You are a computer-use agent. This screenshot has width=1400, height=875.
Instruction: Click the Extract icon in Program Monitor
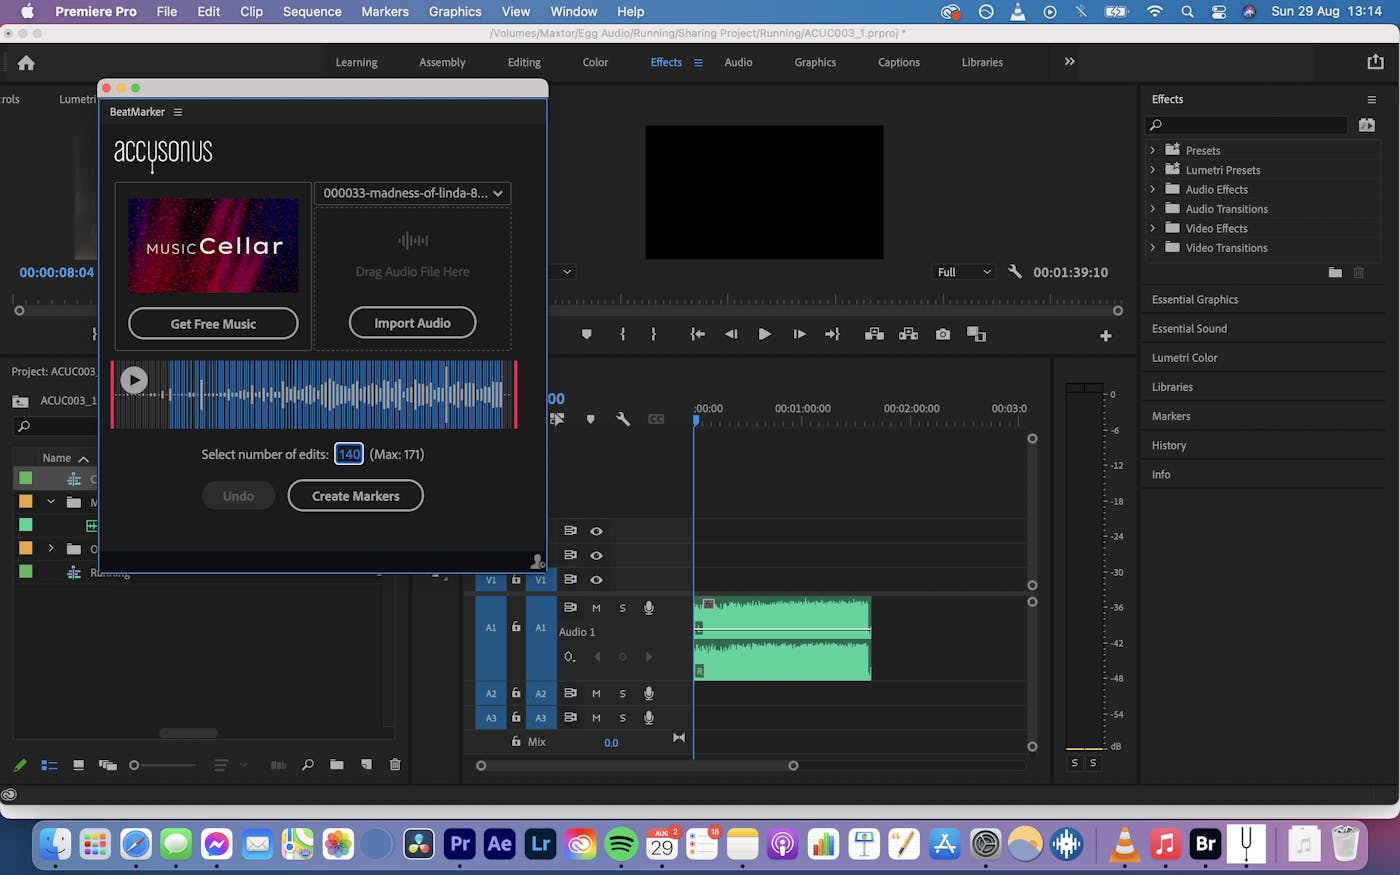(908, 334)
